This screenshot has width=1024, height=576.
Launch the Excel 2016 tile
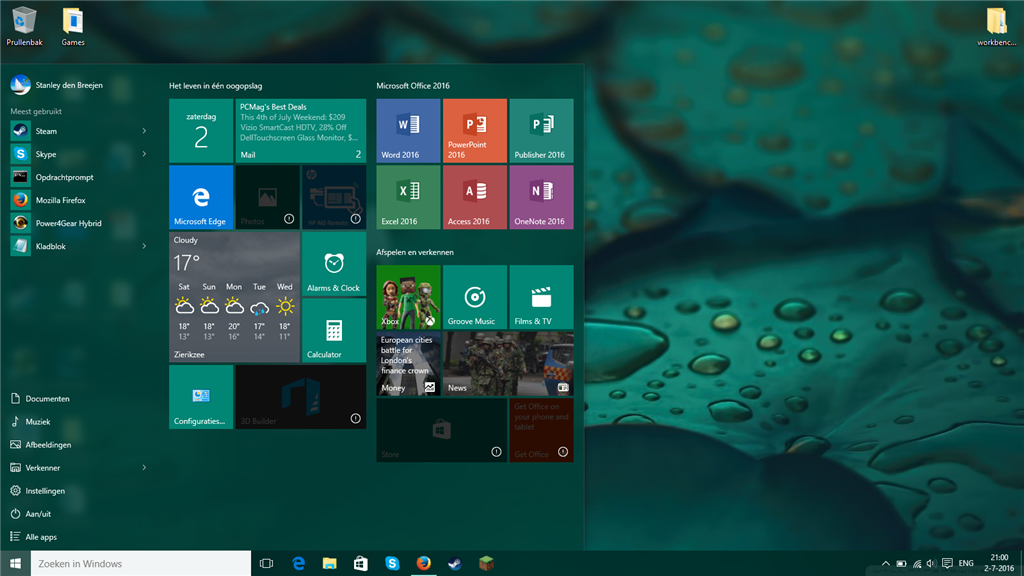pos(408,197)
